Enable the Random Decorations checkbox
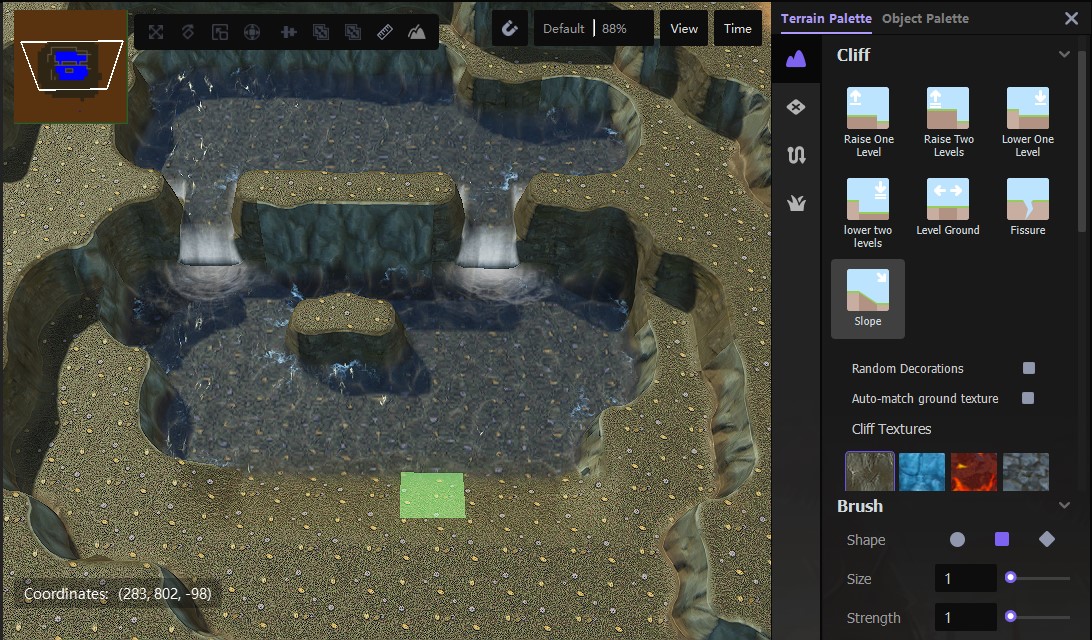 pyautogui.click(x=1029, y=368)
